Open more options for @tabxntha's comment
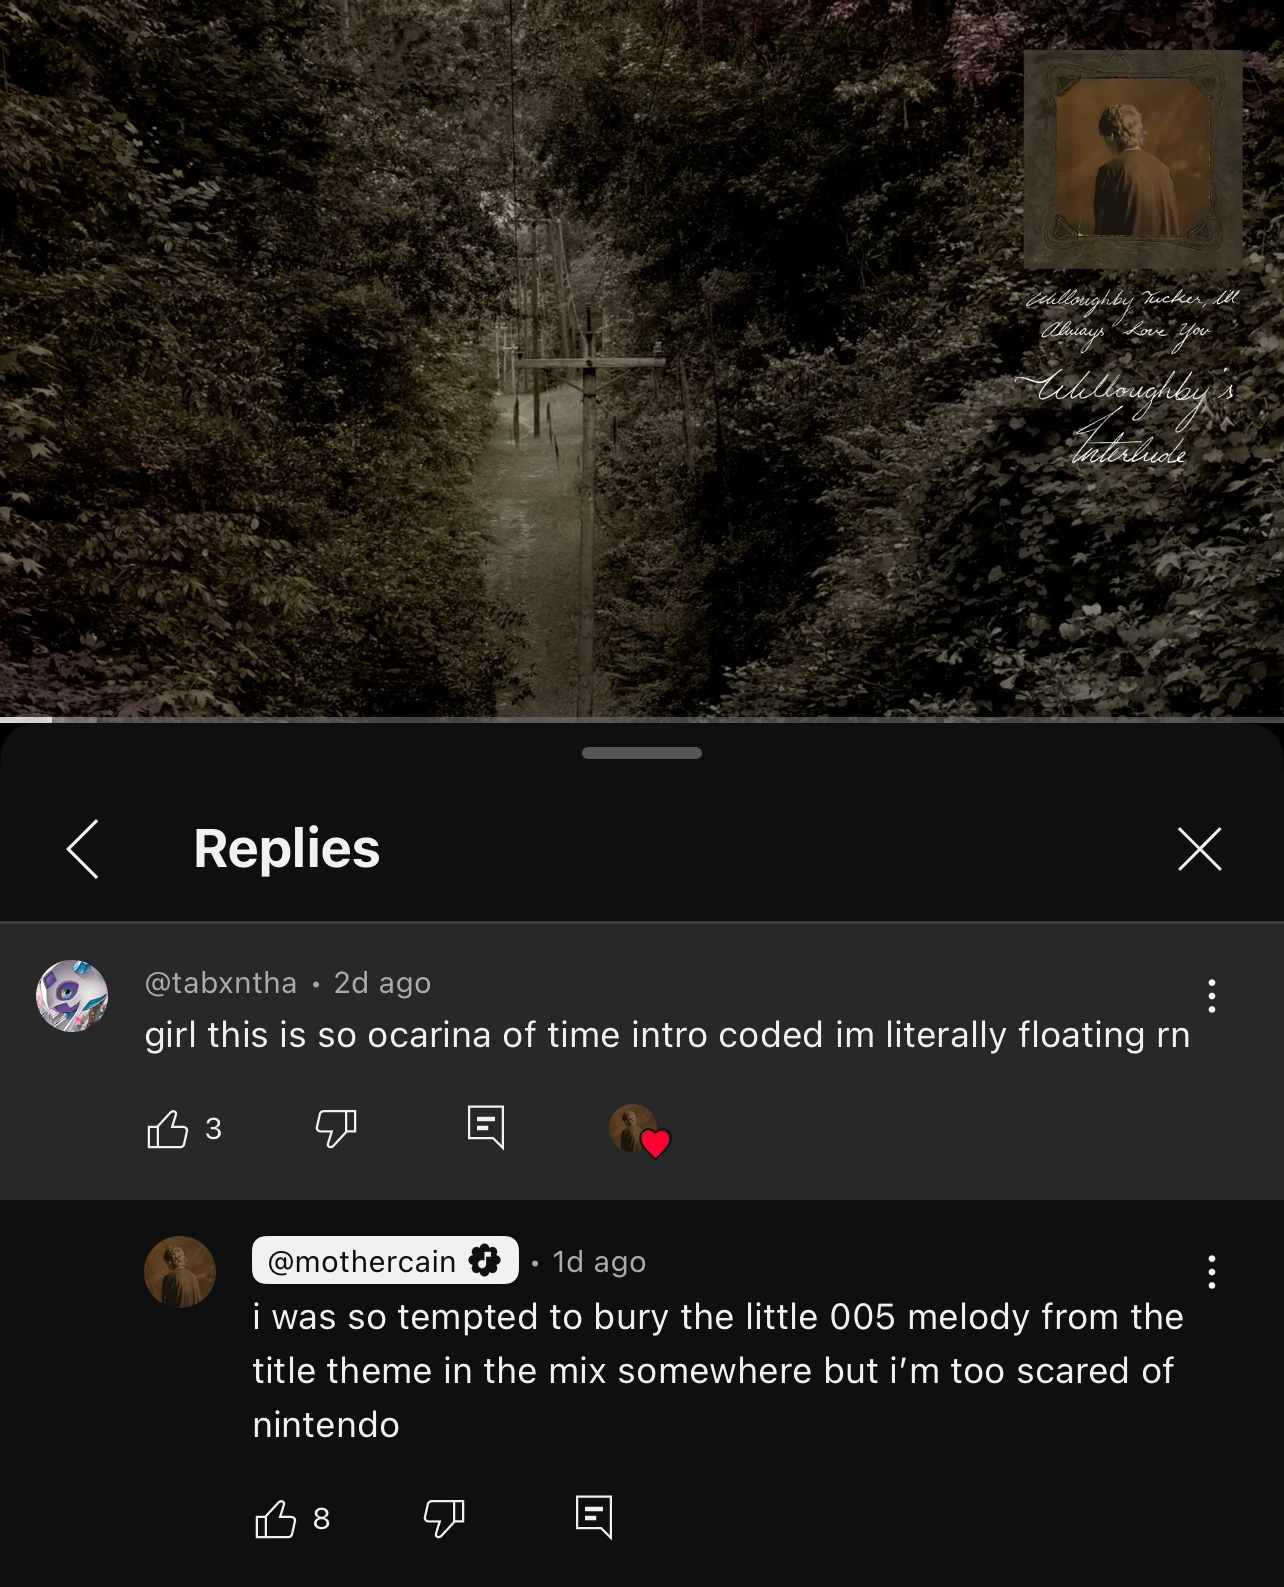Screen dimensions: 1284x1587 (1211, 995)
